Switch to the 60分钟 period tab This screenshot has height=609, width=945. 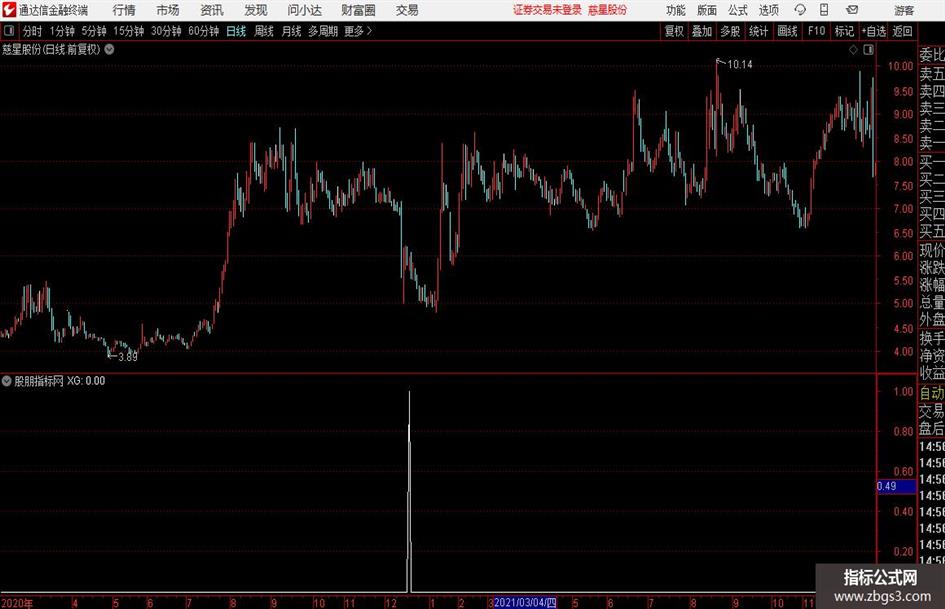coord(203,31)
